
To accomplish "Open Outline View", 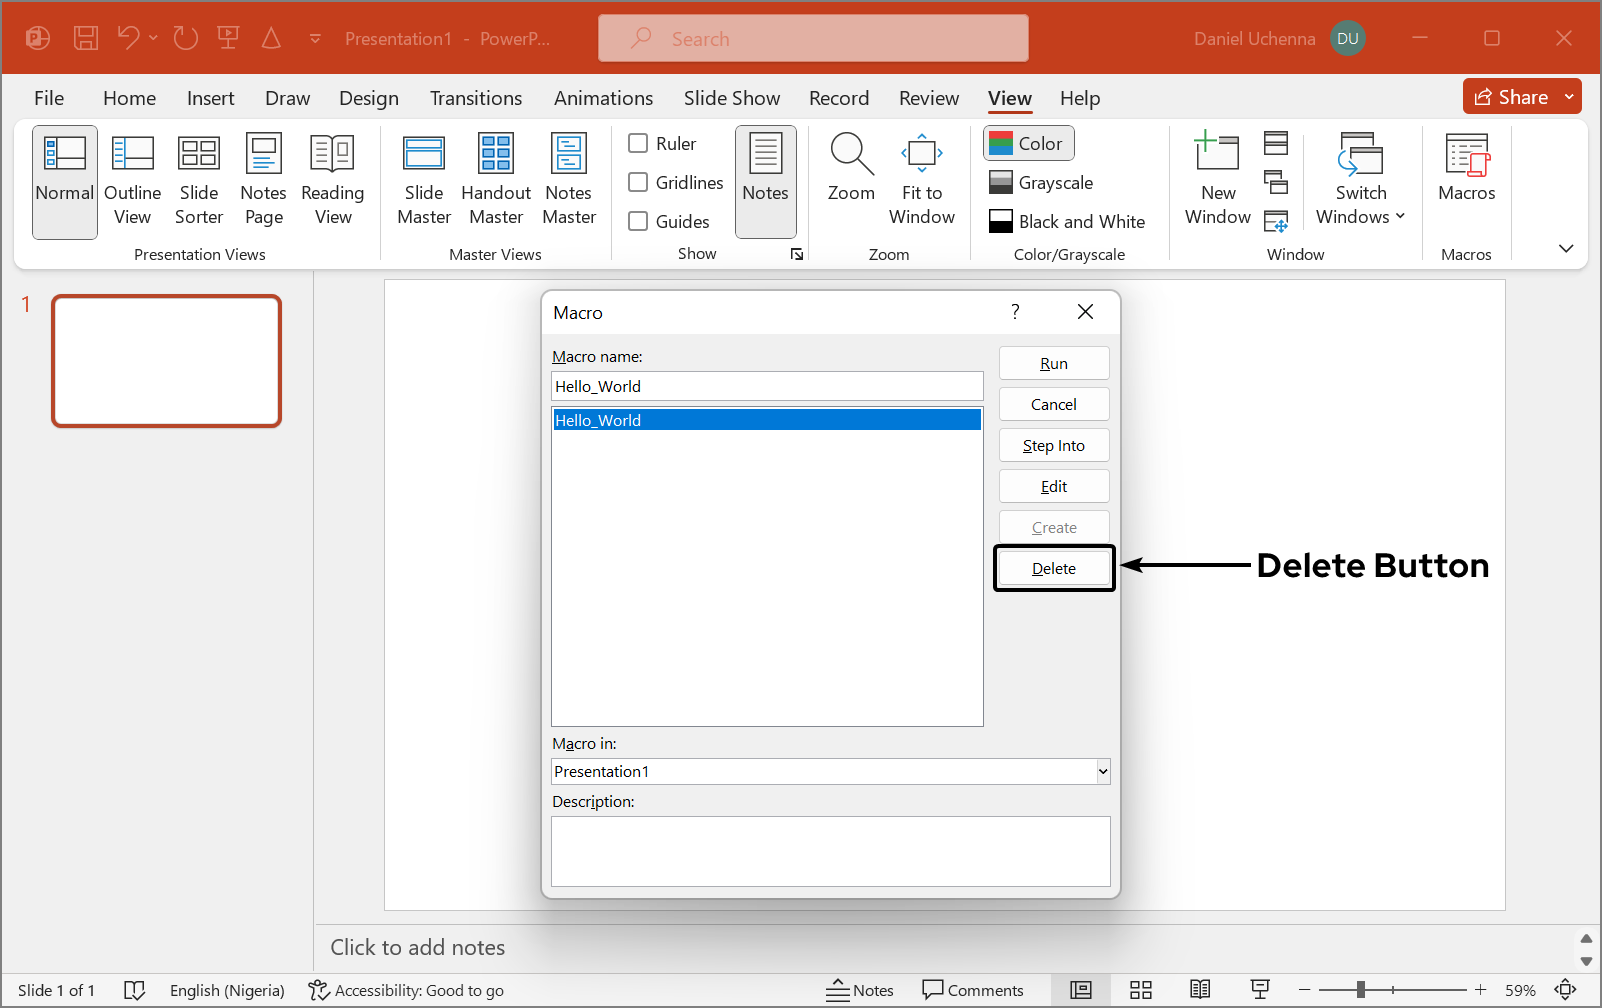I will coord(132,181).
